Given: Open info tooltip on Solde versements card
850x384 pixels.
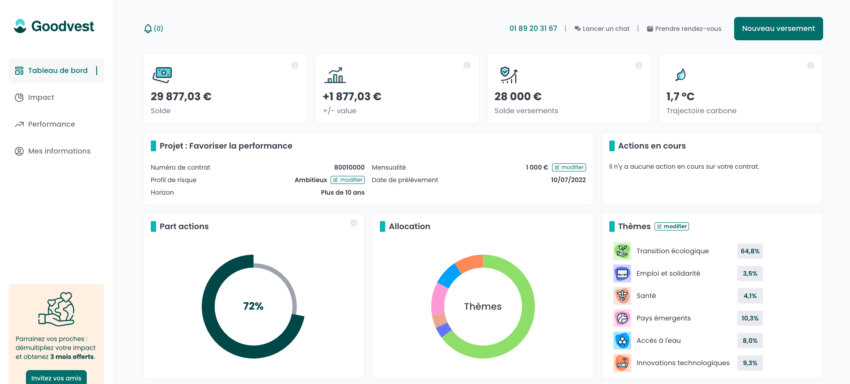Looking at the screenshot, I should (639, 66).
